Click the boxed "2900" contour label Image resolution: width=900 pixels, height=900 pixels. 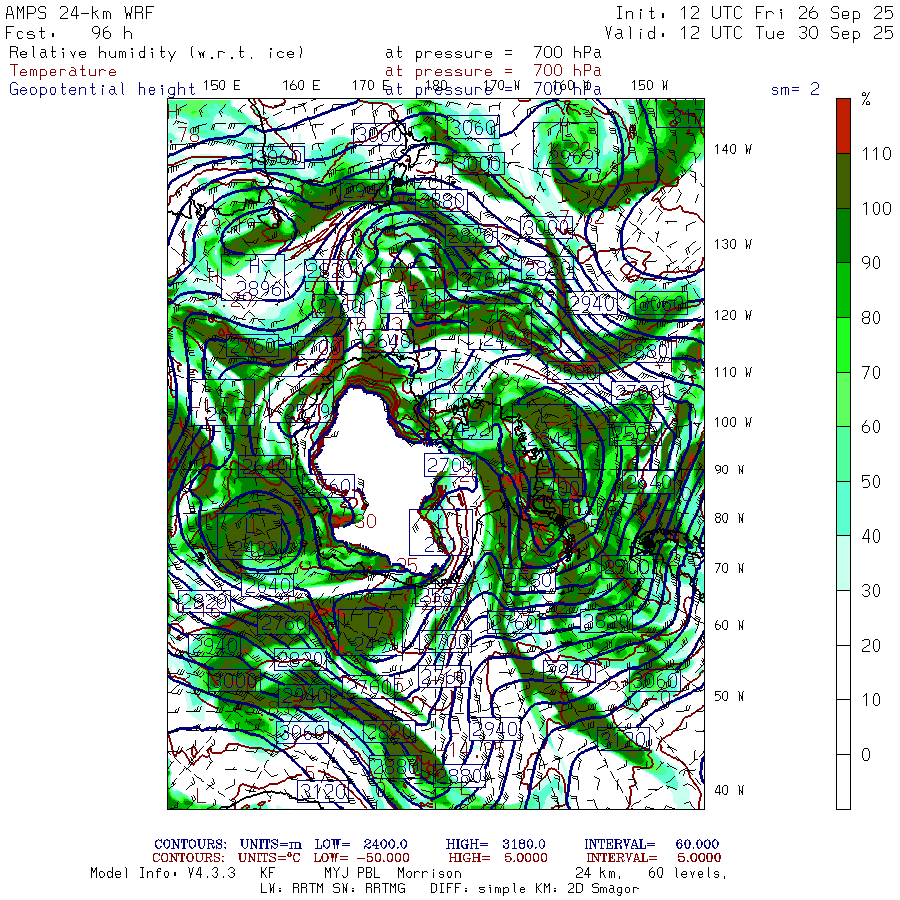627,567
